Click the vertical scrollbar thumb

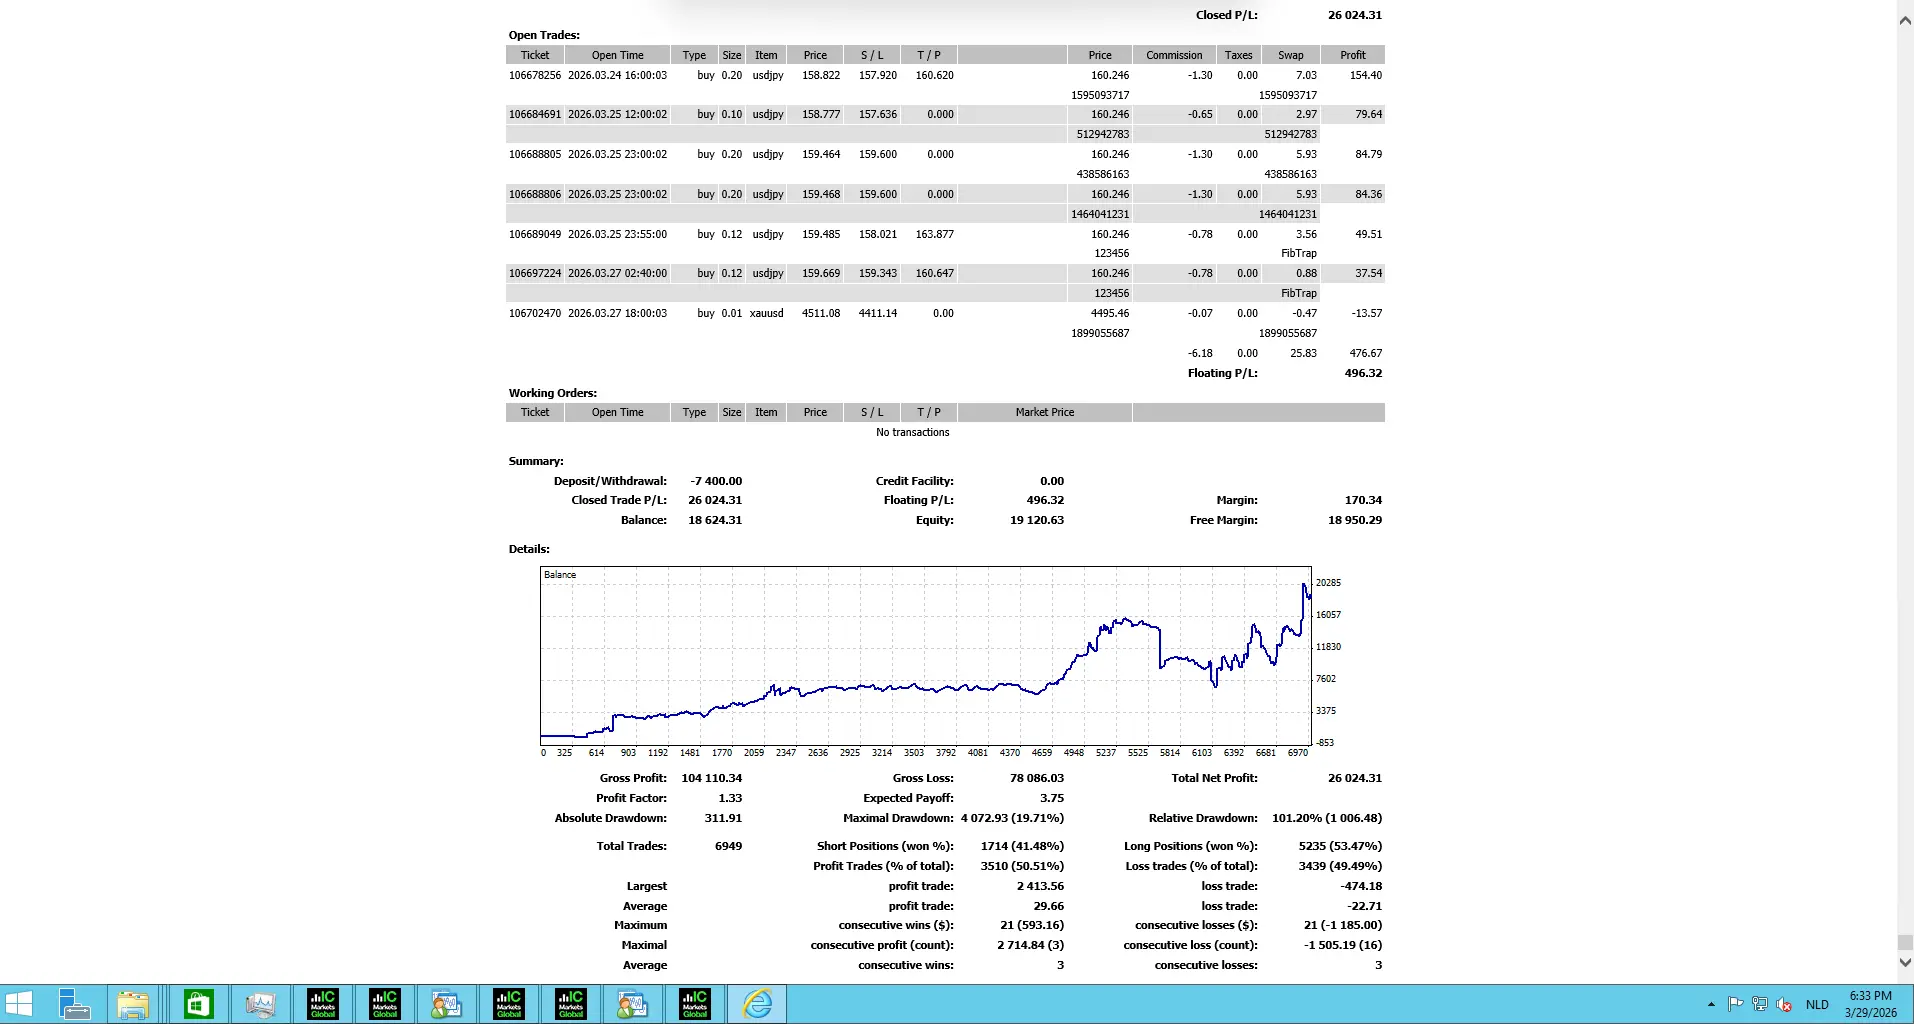[x=1905, y=943]
